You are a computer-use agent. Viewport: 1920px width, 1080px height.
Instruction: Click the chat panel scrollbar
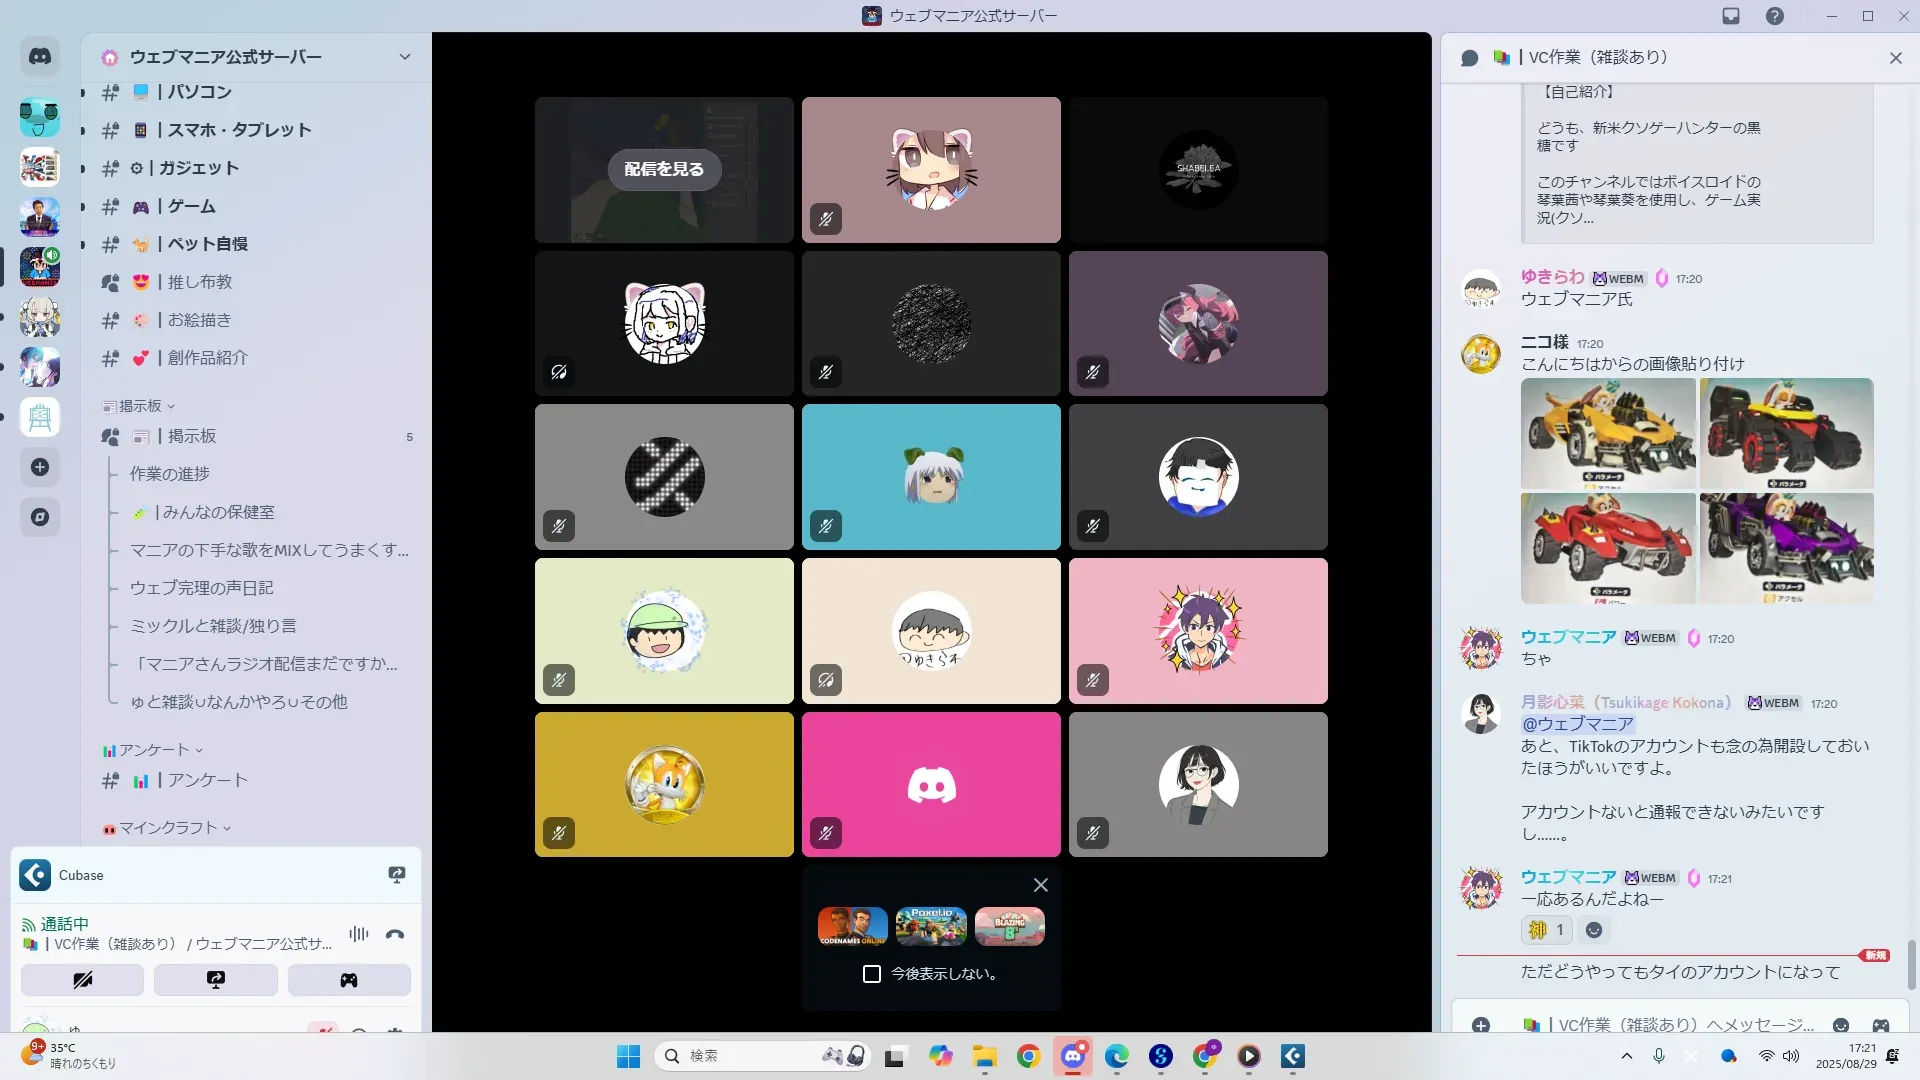coord(1911,964)
